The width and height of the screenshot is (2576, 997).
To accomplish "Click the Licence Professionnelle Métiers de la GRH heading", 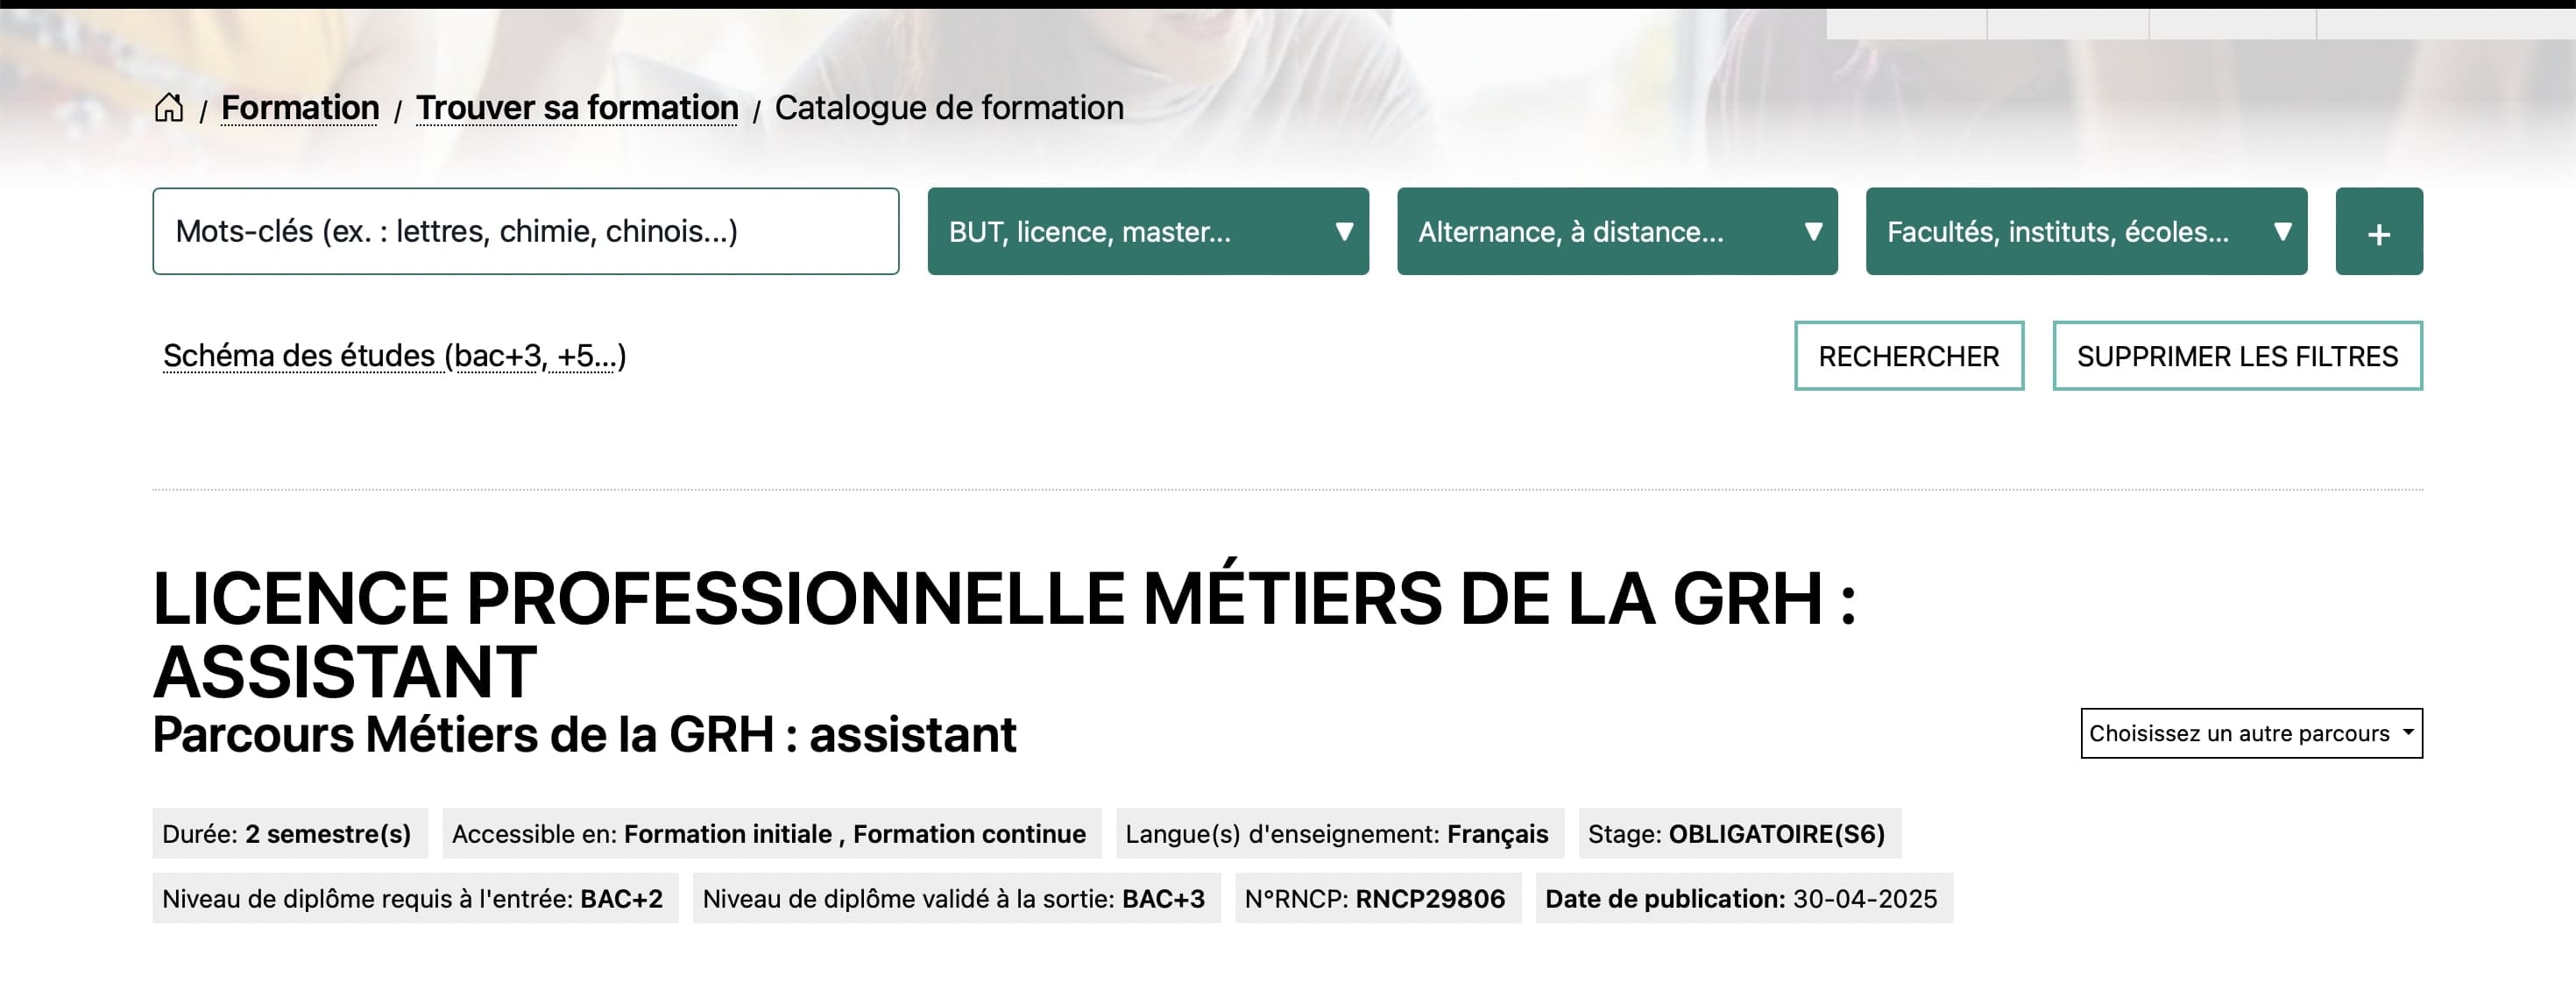I will 1004,634.
